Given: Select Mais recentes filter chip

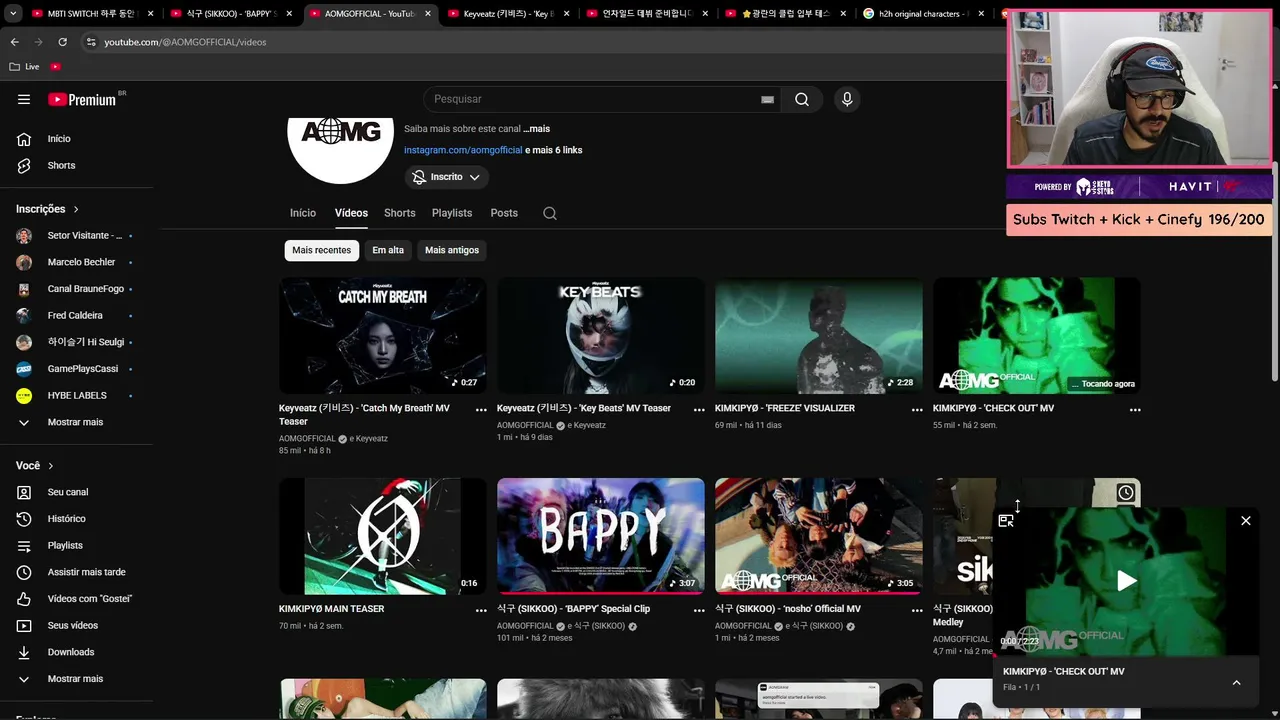Looking at the screenshot, I should tap(321, 250).
